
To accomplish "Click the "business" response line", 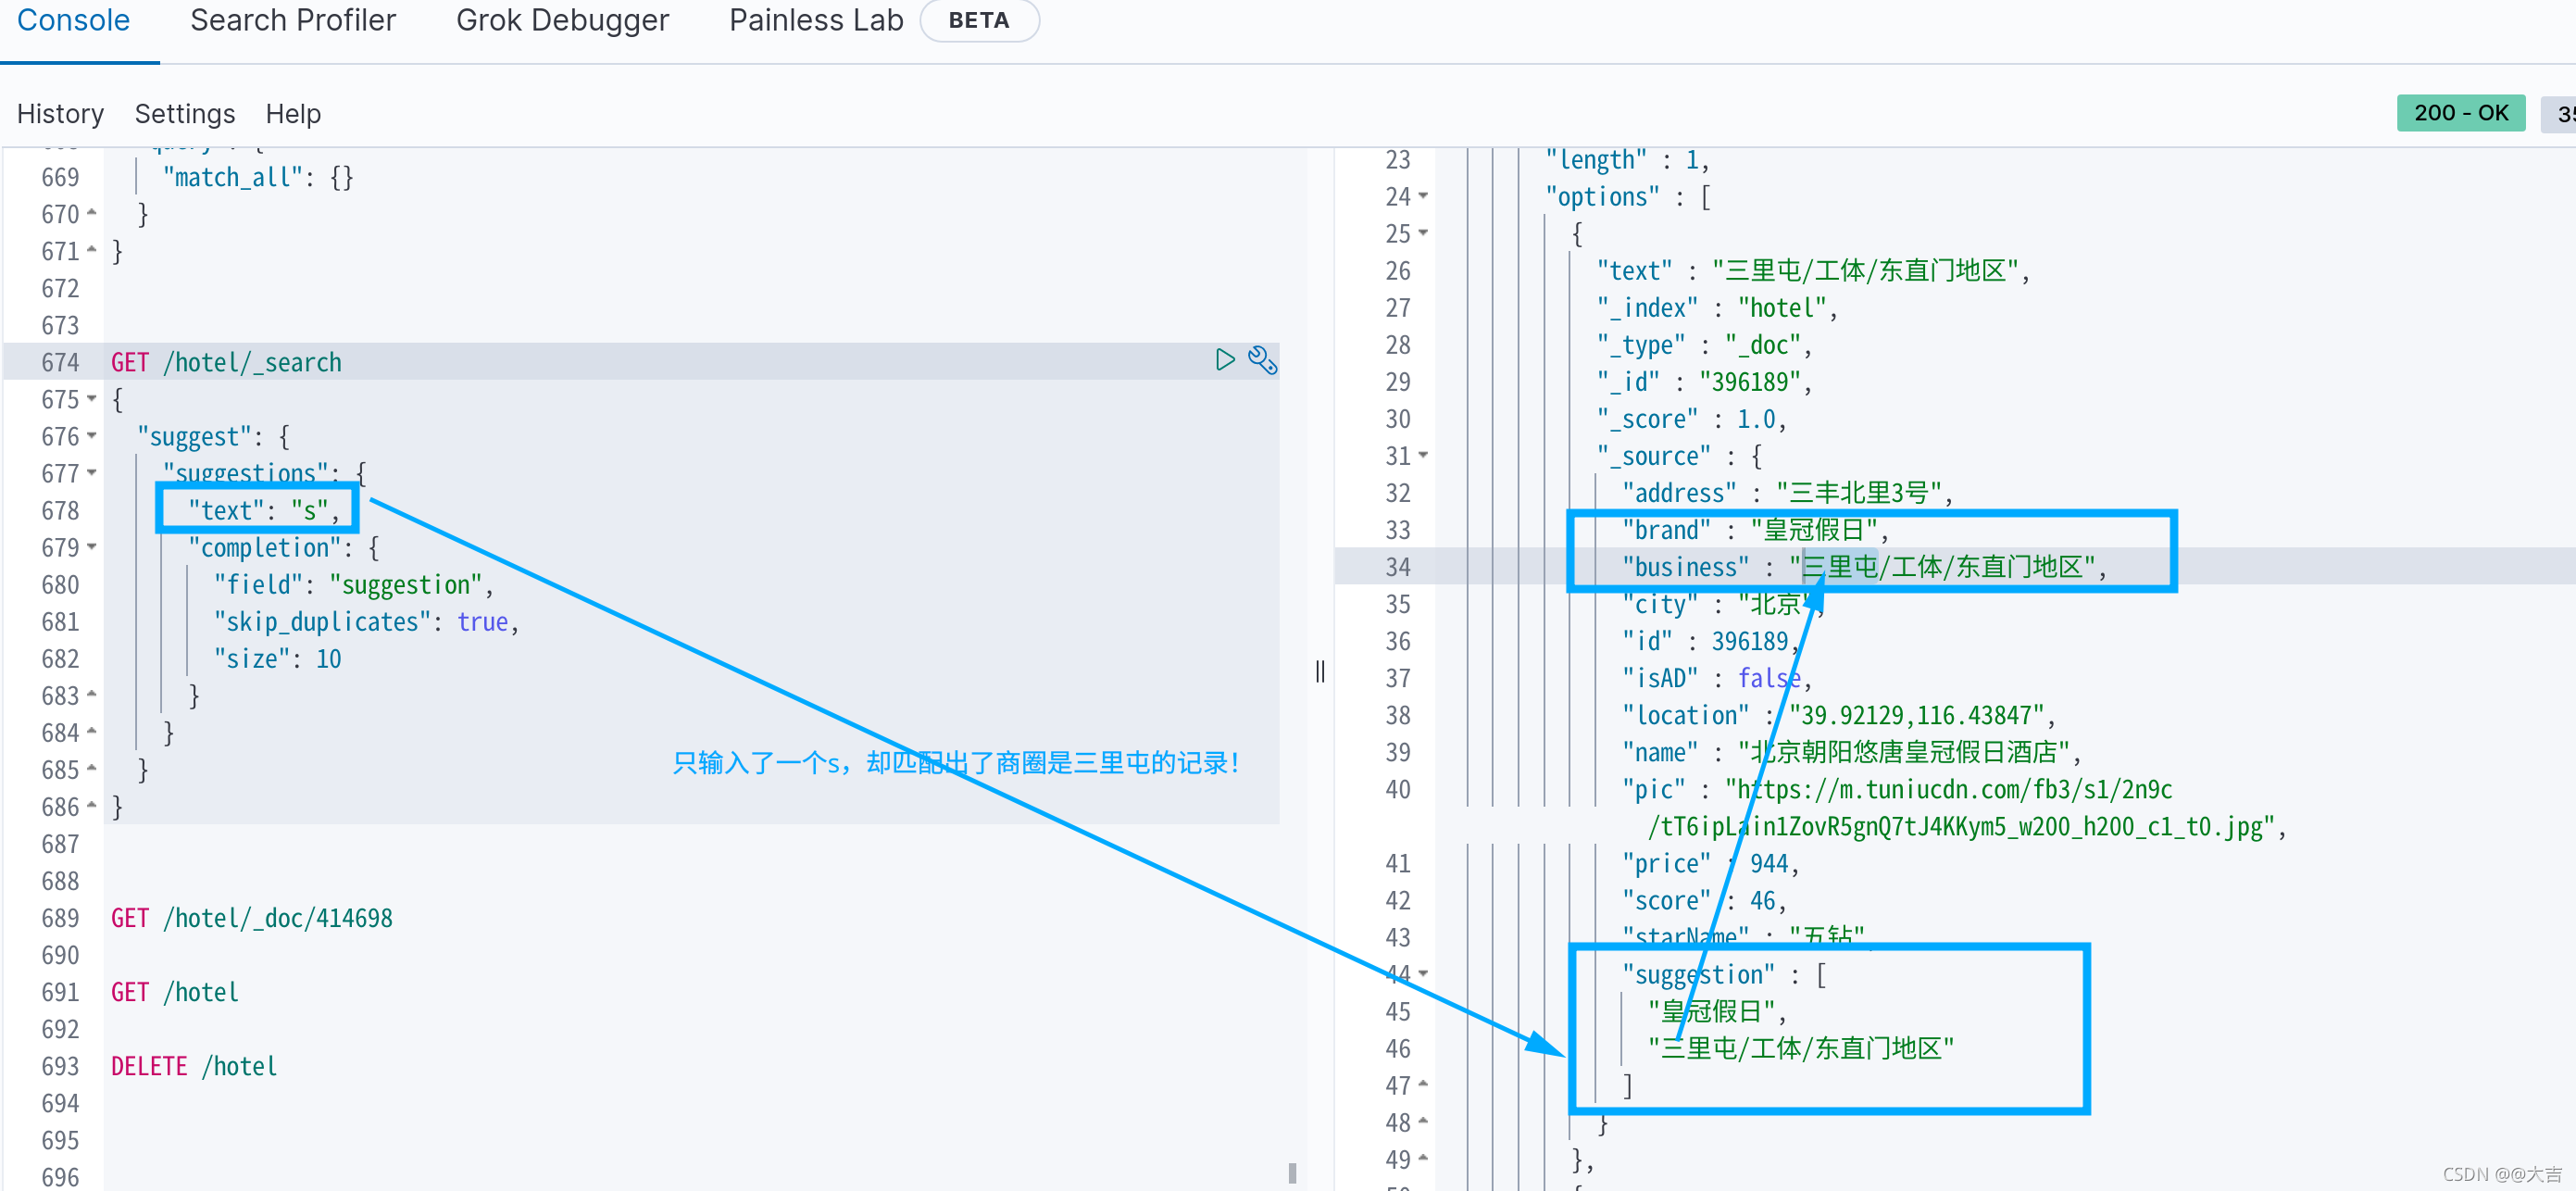I will (1865, 566).
